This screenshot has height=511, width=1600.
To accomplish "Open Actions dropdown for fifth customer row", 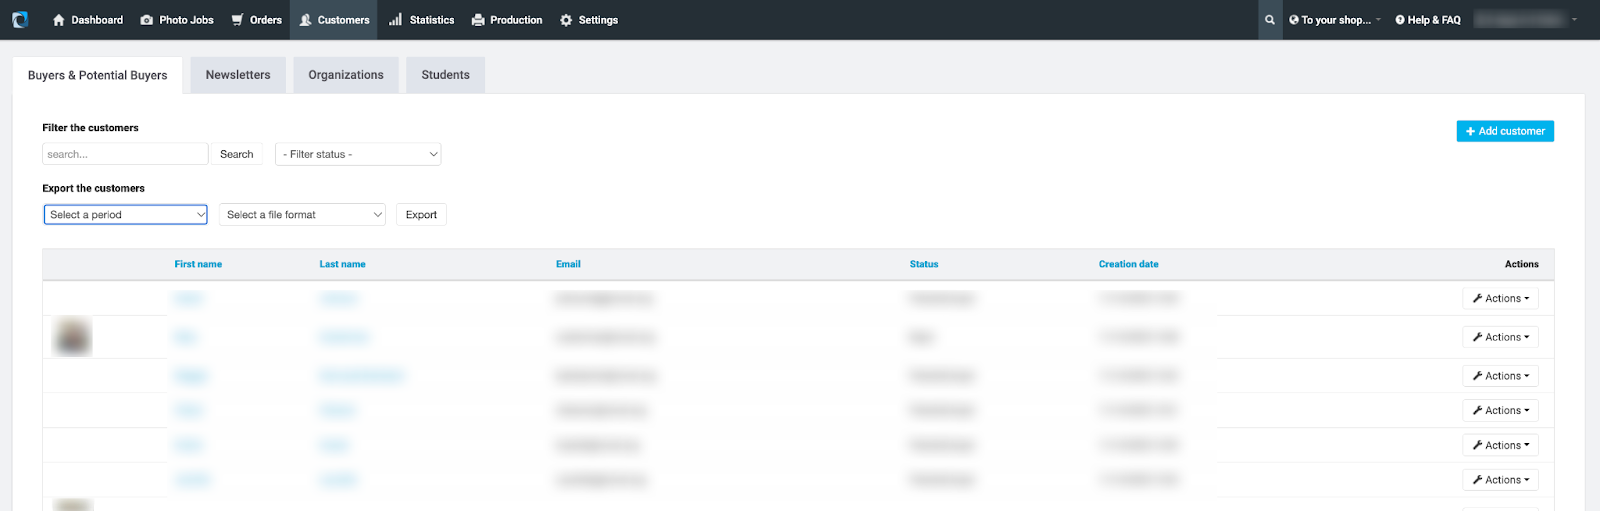I will (x=1500, y=445).
